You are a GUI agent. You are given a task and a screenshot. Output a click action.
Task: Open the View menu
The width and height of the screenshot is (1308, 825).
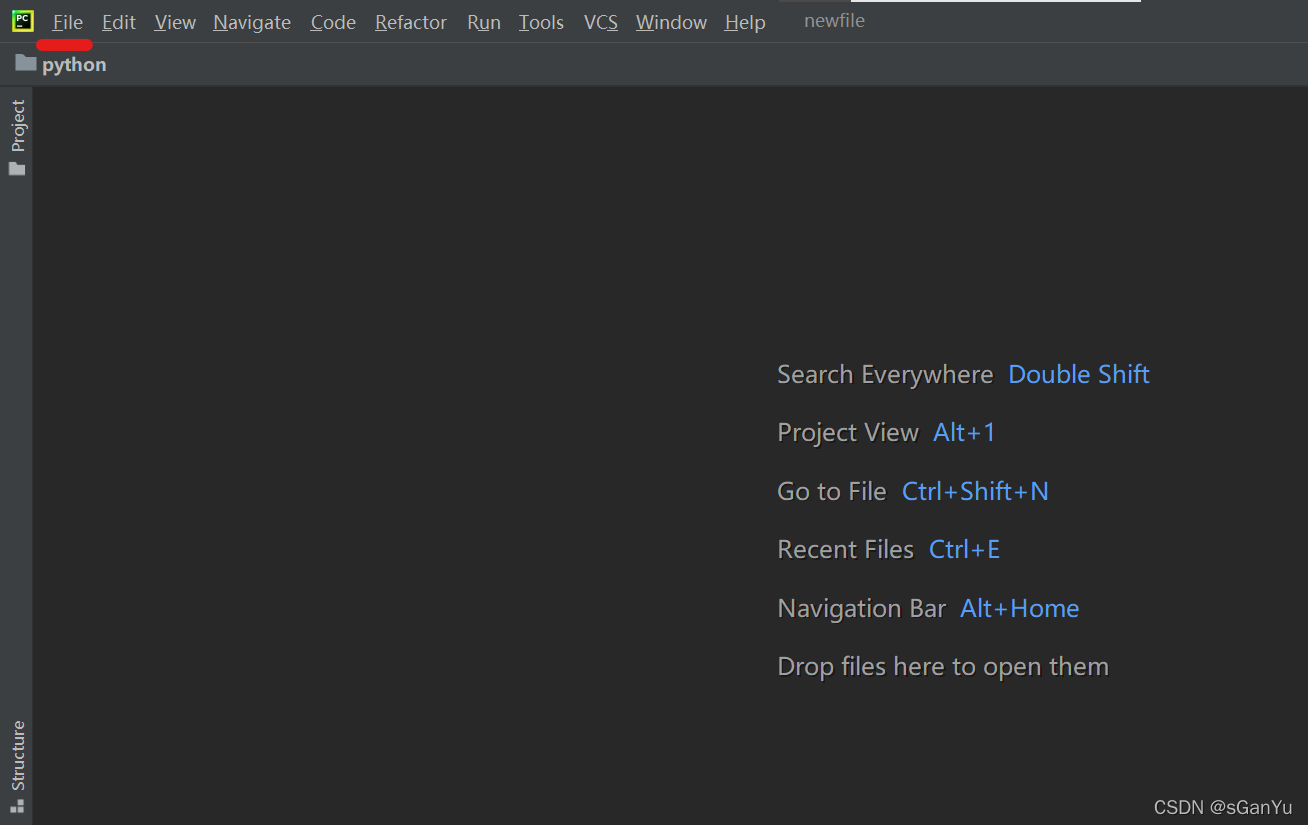coord(175,22)
